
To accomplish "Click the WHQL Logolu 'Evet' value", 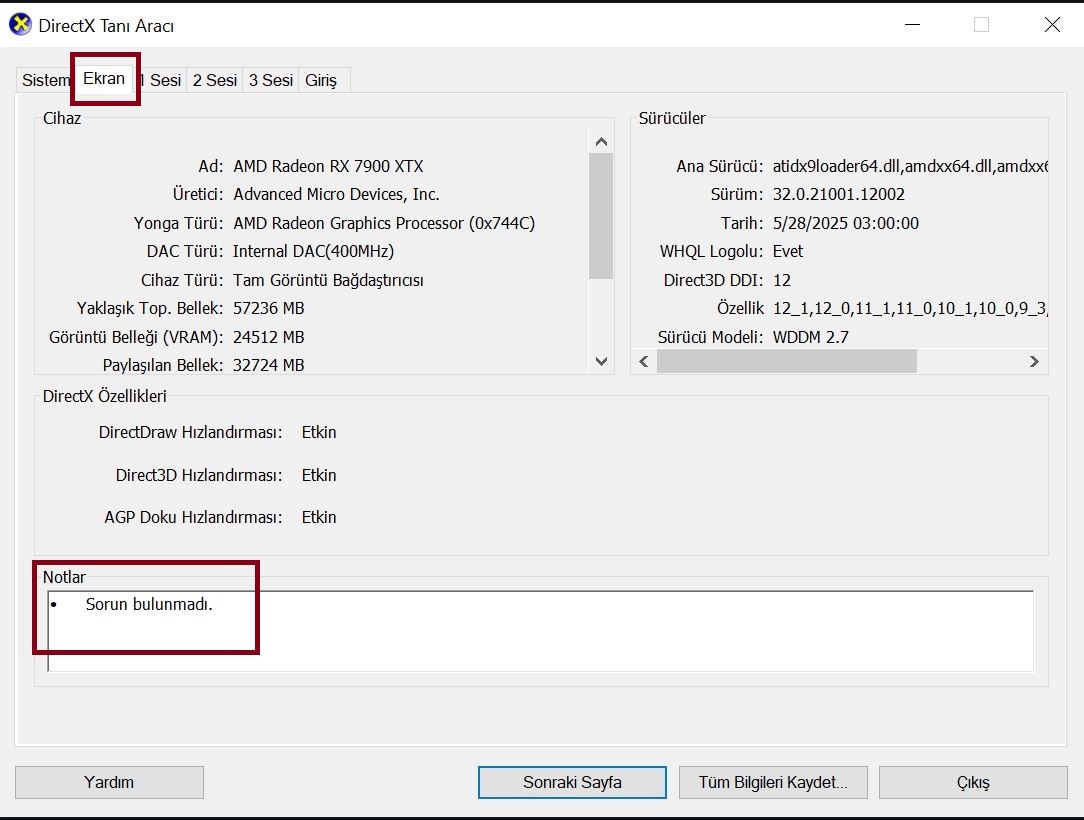I will tap(788, 251).
